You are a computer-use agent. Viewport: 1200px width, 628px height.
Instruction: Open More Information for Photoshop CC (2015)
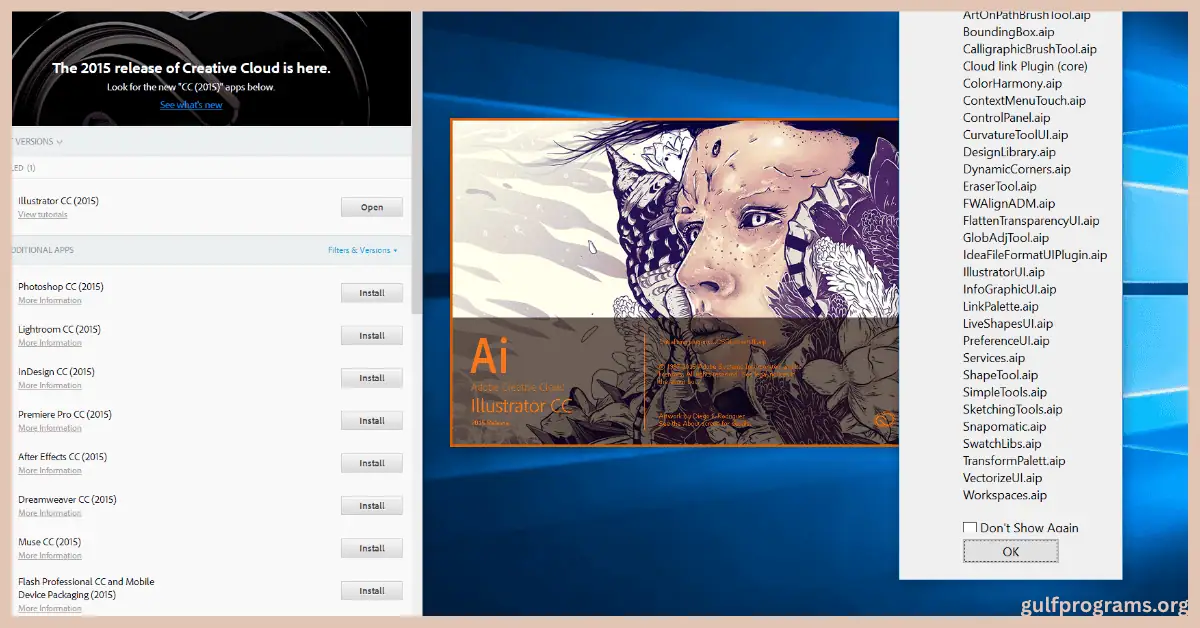click(49, 300)
